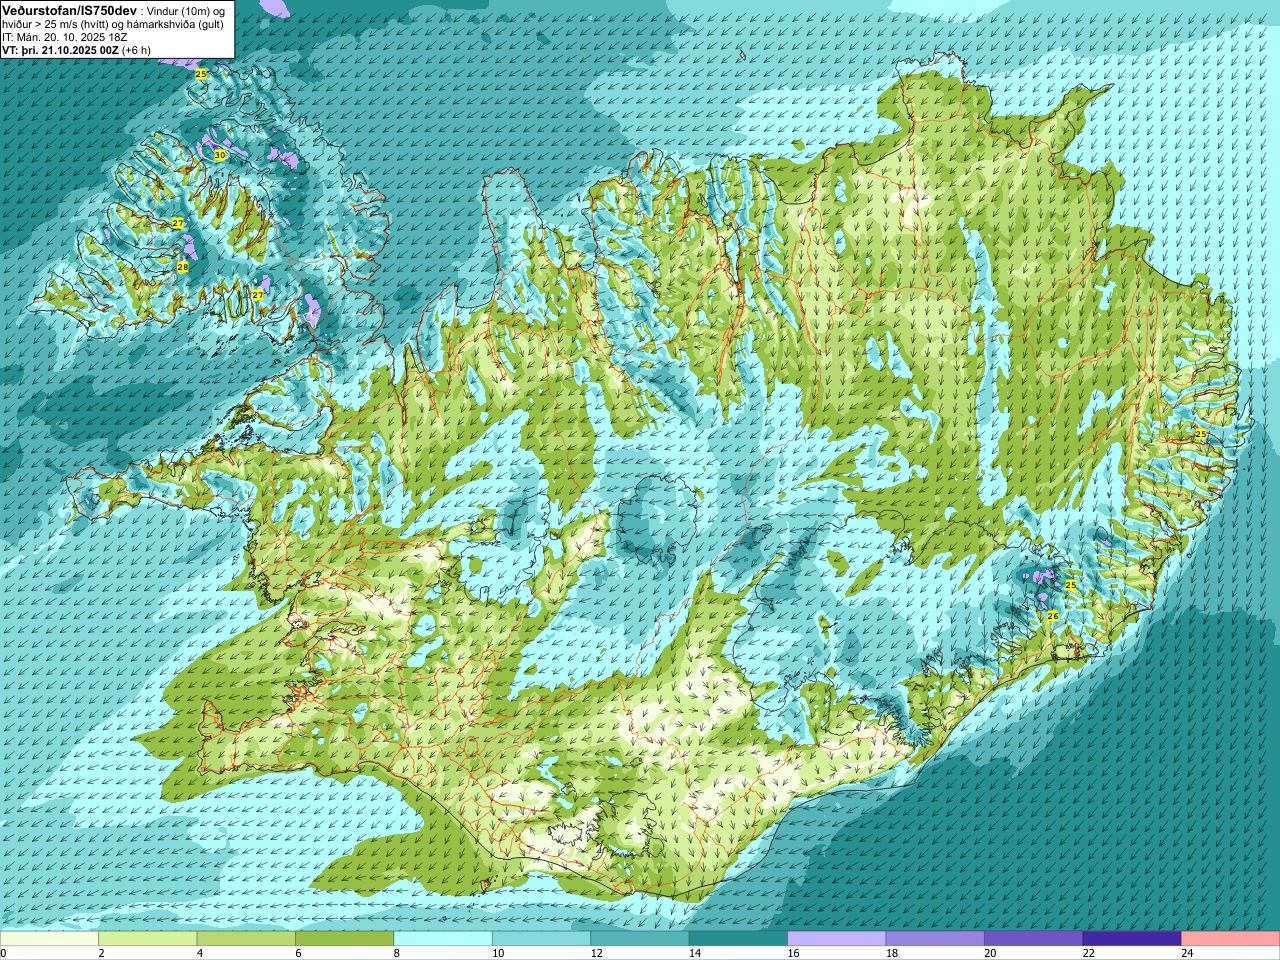Image resolution: width=1280 pixels, height=960 pixels.
Task: Click the '24' tick label on the scale
Action: (x=1187, y=954)
